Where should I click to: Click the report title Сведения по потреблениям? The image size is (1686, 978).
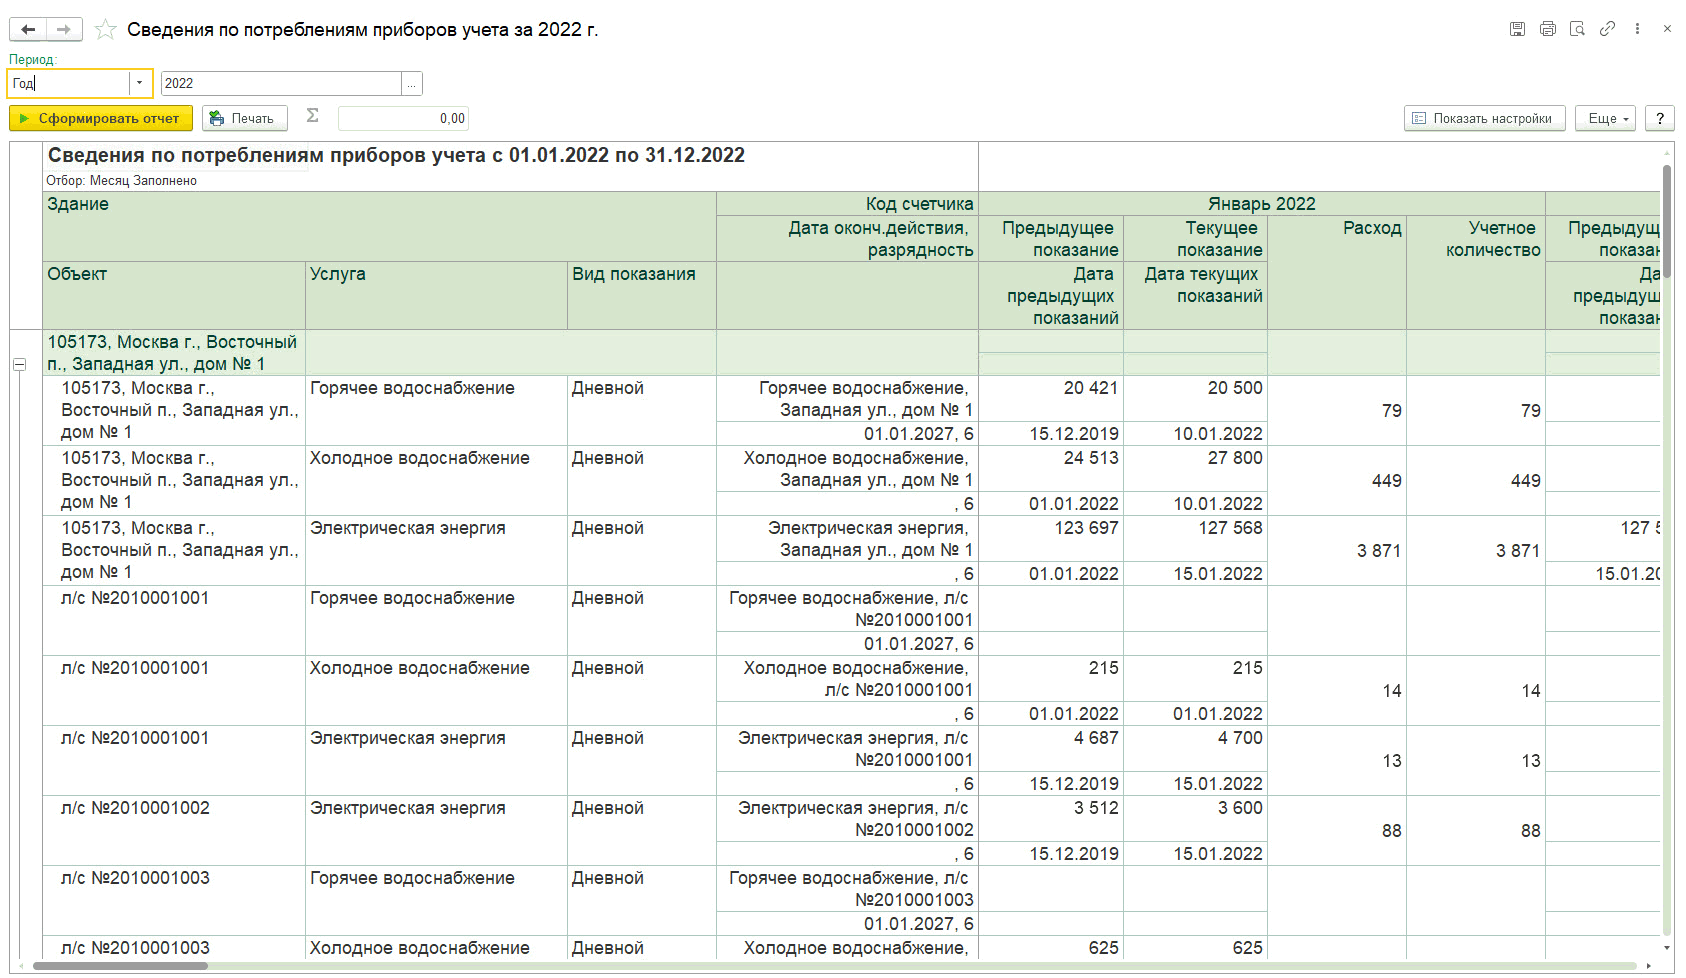pos(396,155)
